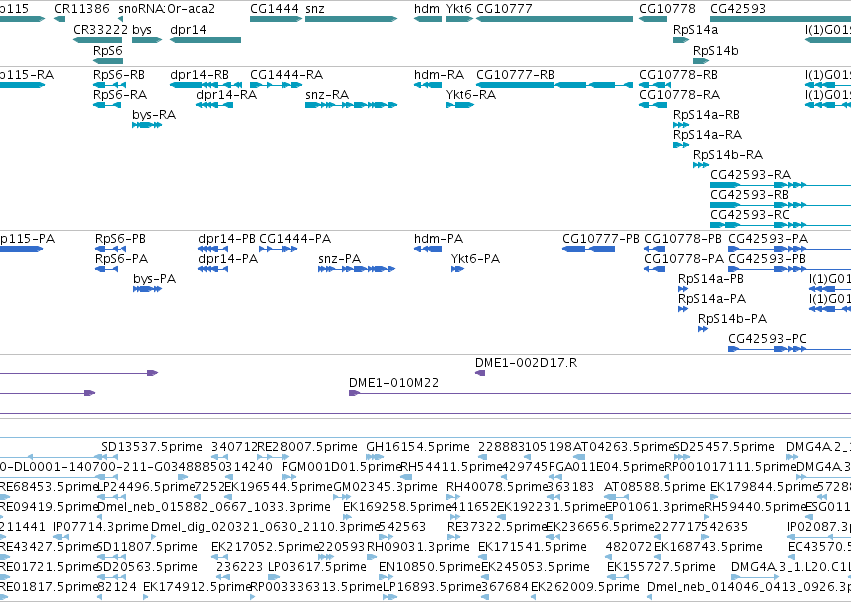
Task: Click protein dpr14-PA
Action: tap(213, 269)
